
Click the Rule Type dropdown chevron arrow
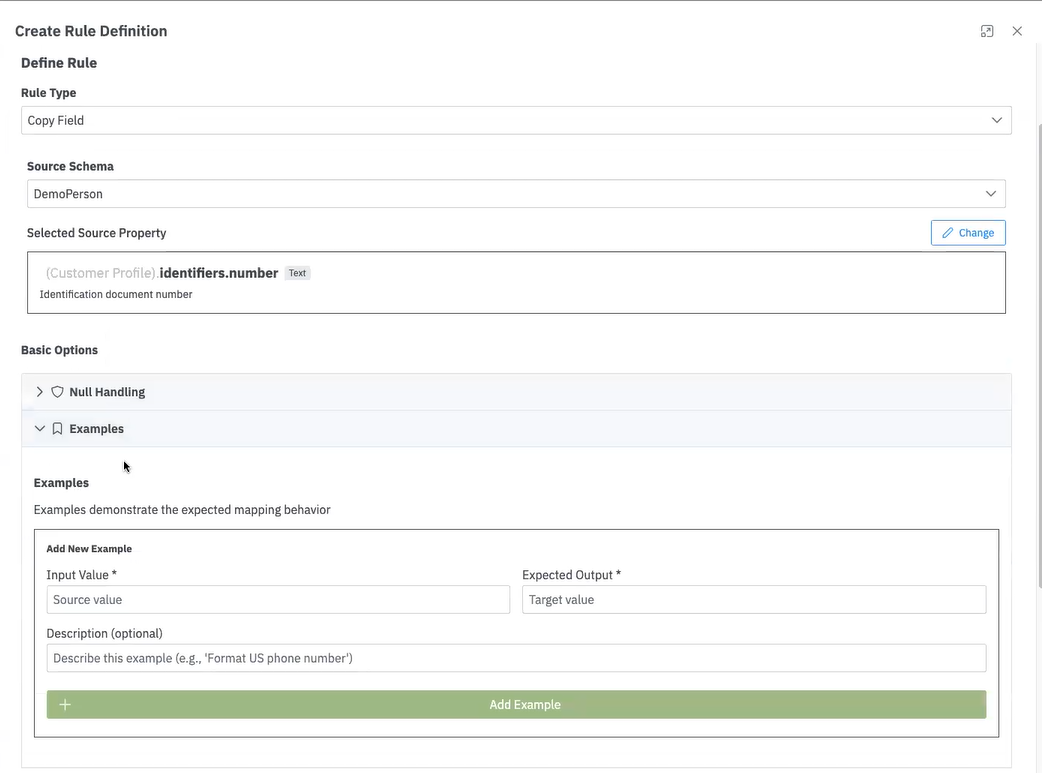[997, 120]
